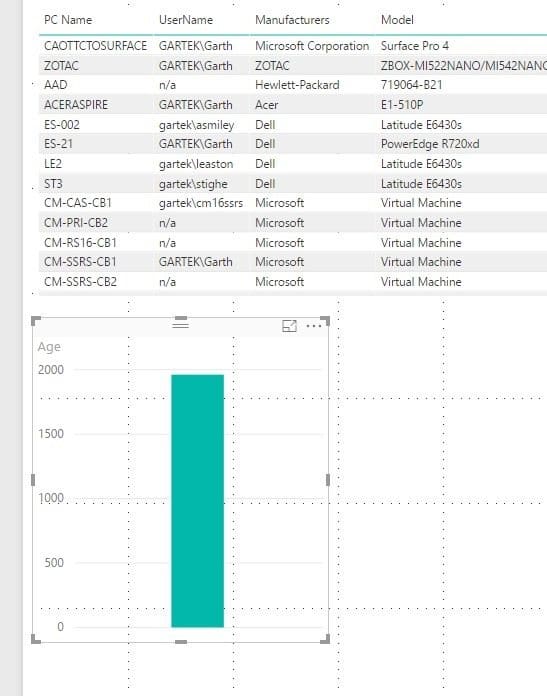547x696 pixels.
Task: Open the More options ellipsis on the chart
Action: pyautogui.click(x=314, y=326)
